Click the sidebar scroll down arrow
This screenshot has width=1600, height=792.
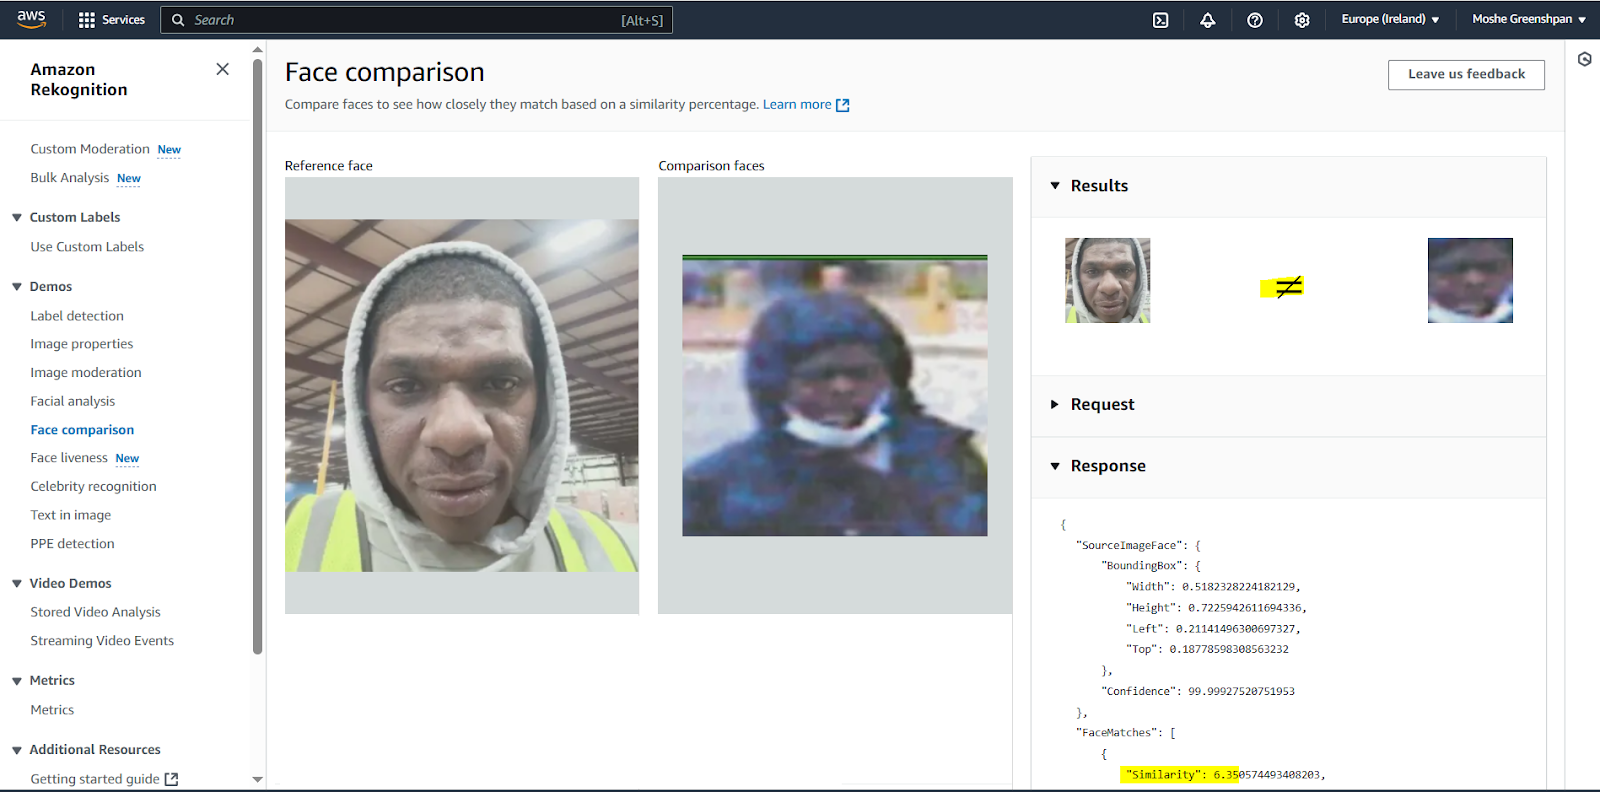(x=258, y=779)
